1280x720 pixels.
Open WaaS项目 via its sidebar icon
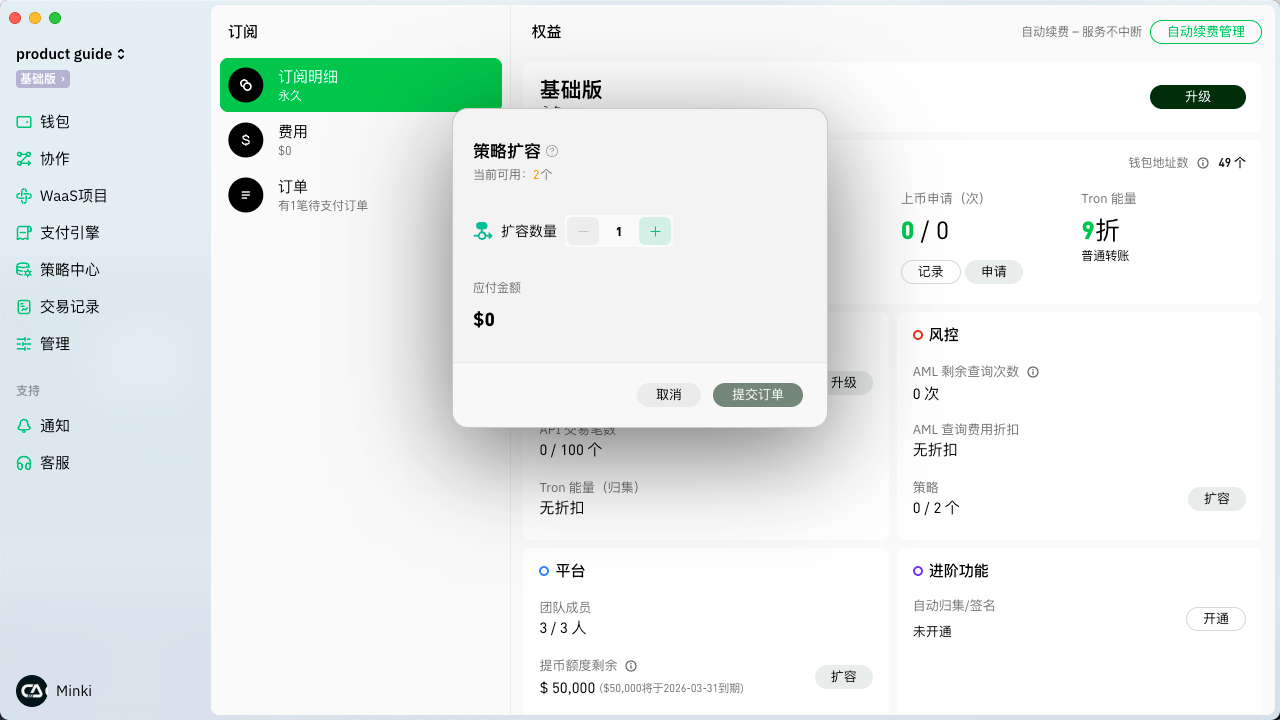(24, 196)
